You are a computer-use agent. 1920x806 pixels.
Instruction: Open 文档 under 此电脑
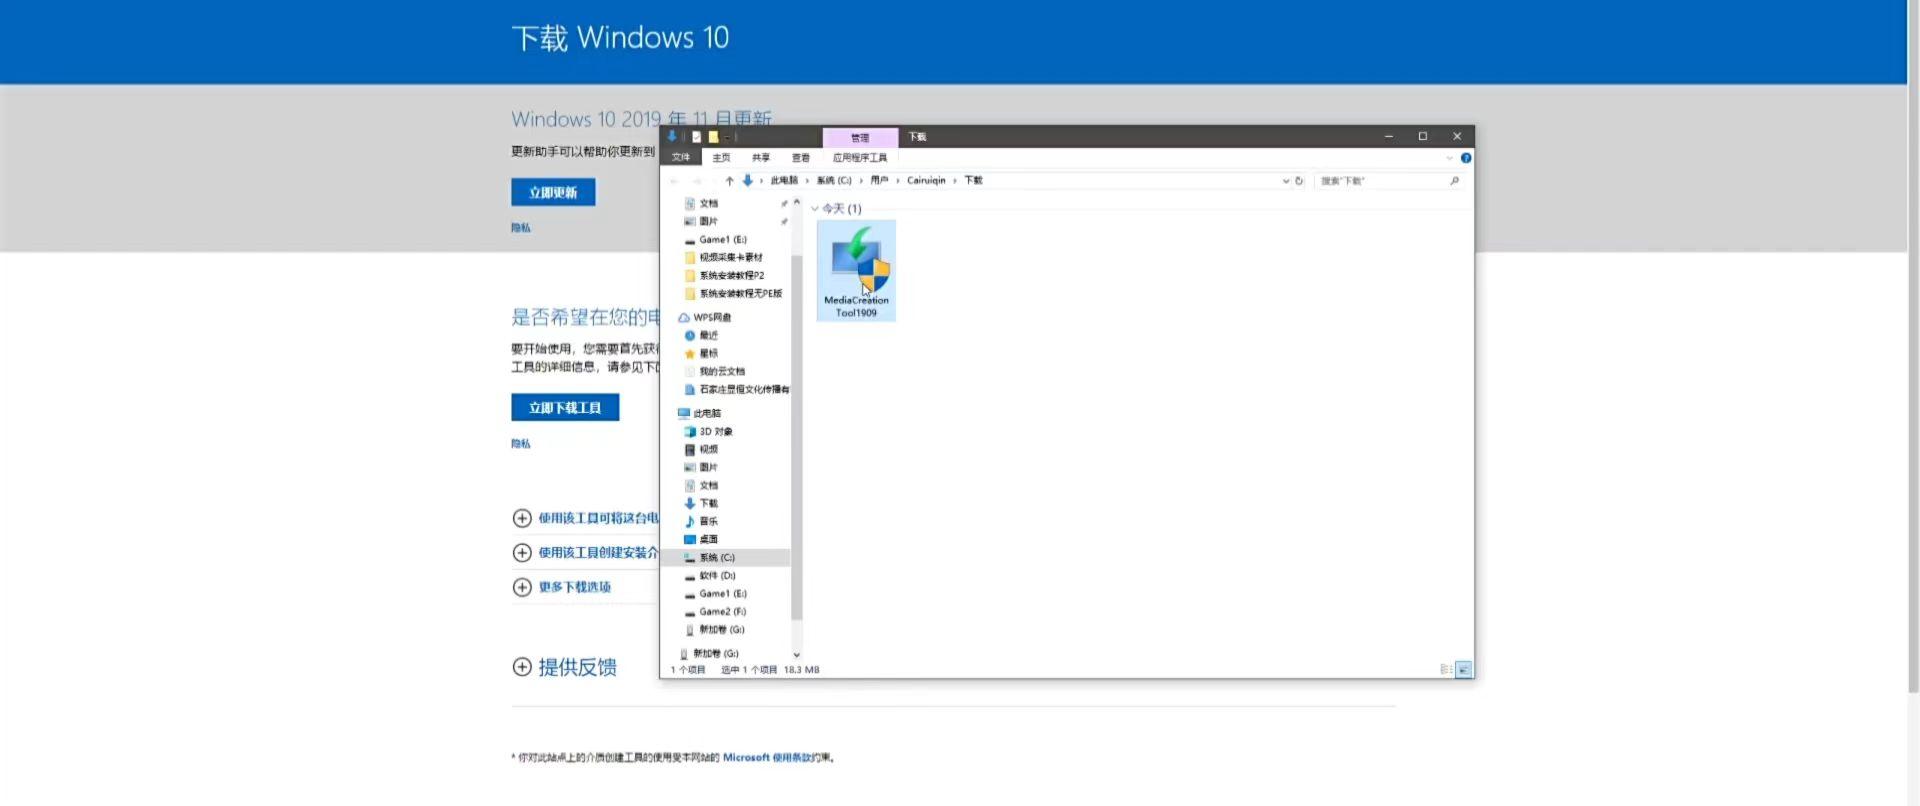coord(708,485)
